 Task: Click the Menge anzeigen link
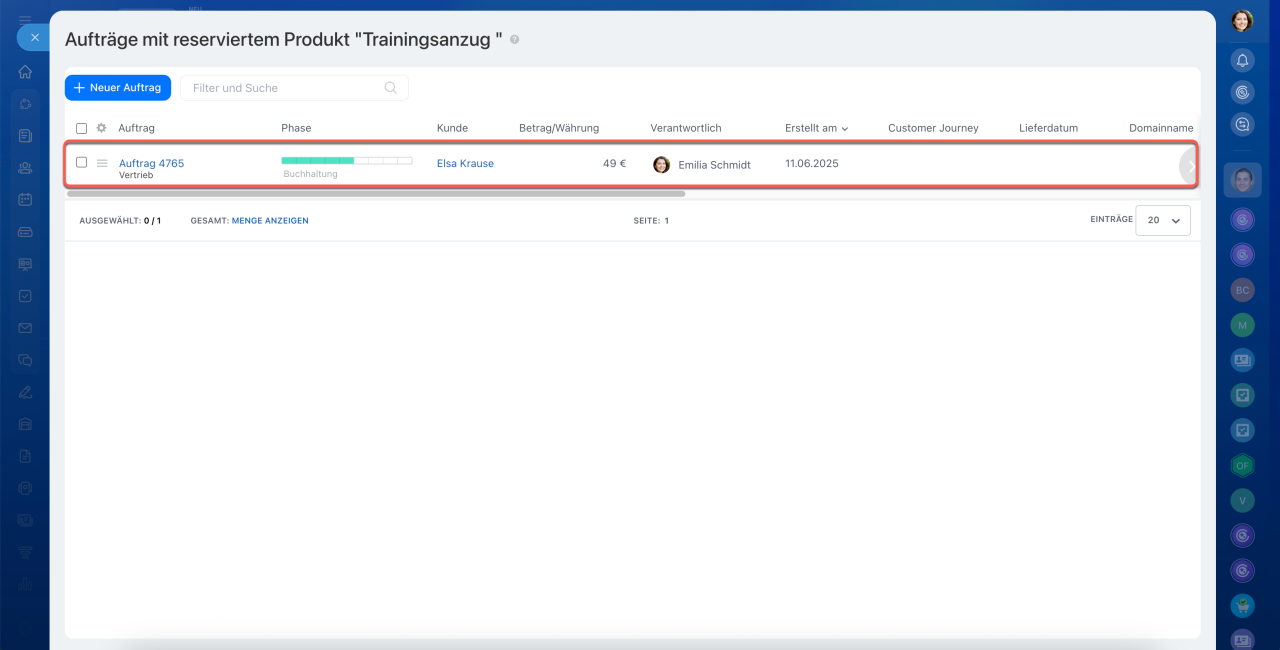(x=270, y=220)
